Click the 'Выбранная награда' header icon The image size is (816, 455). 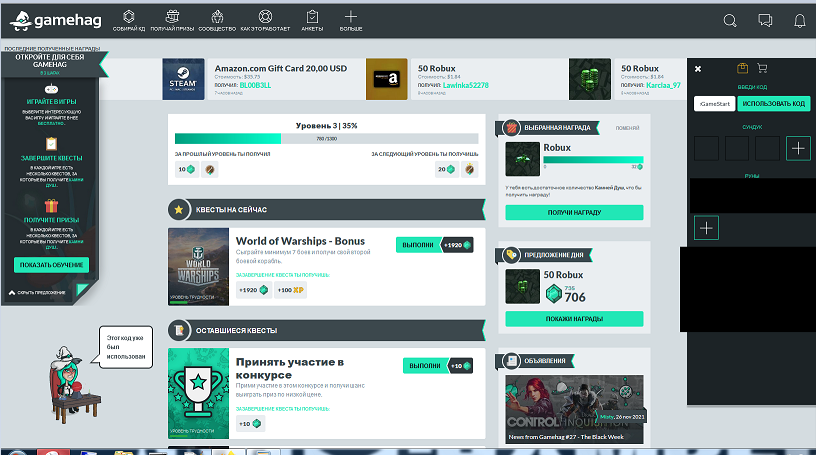(511, 128)
